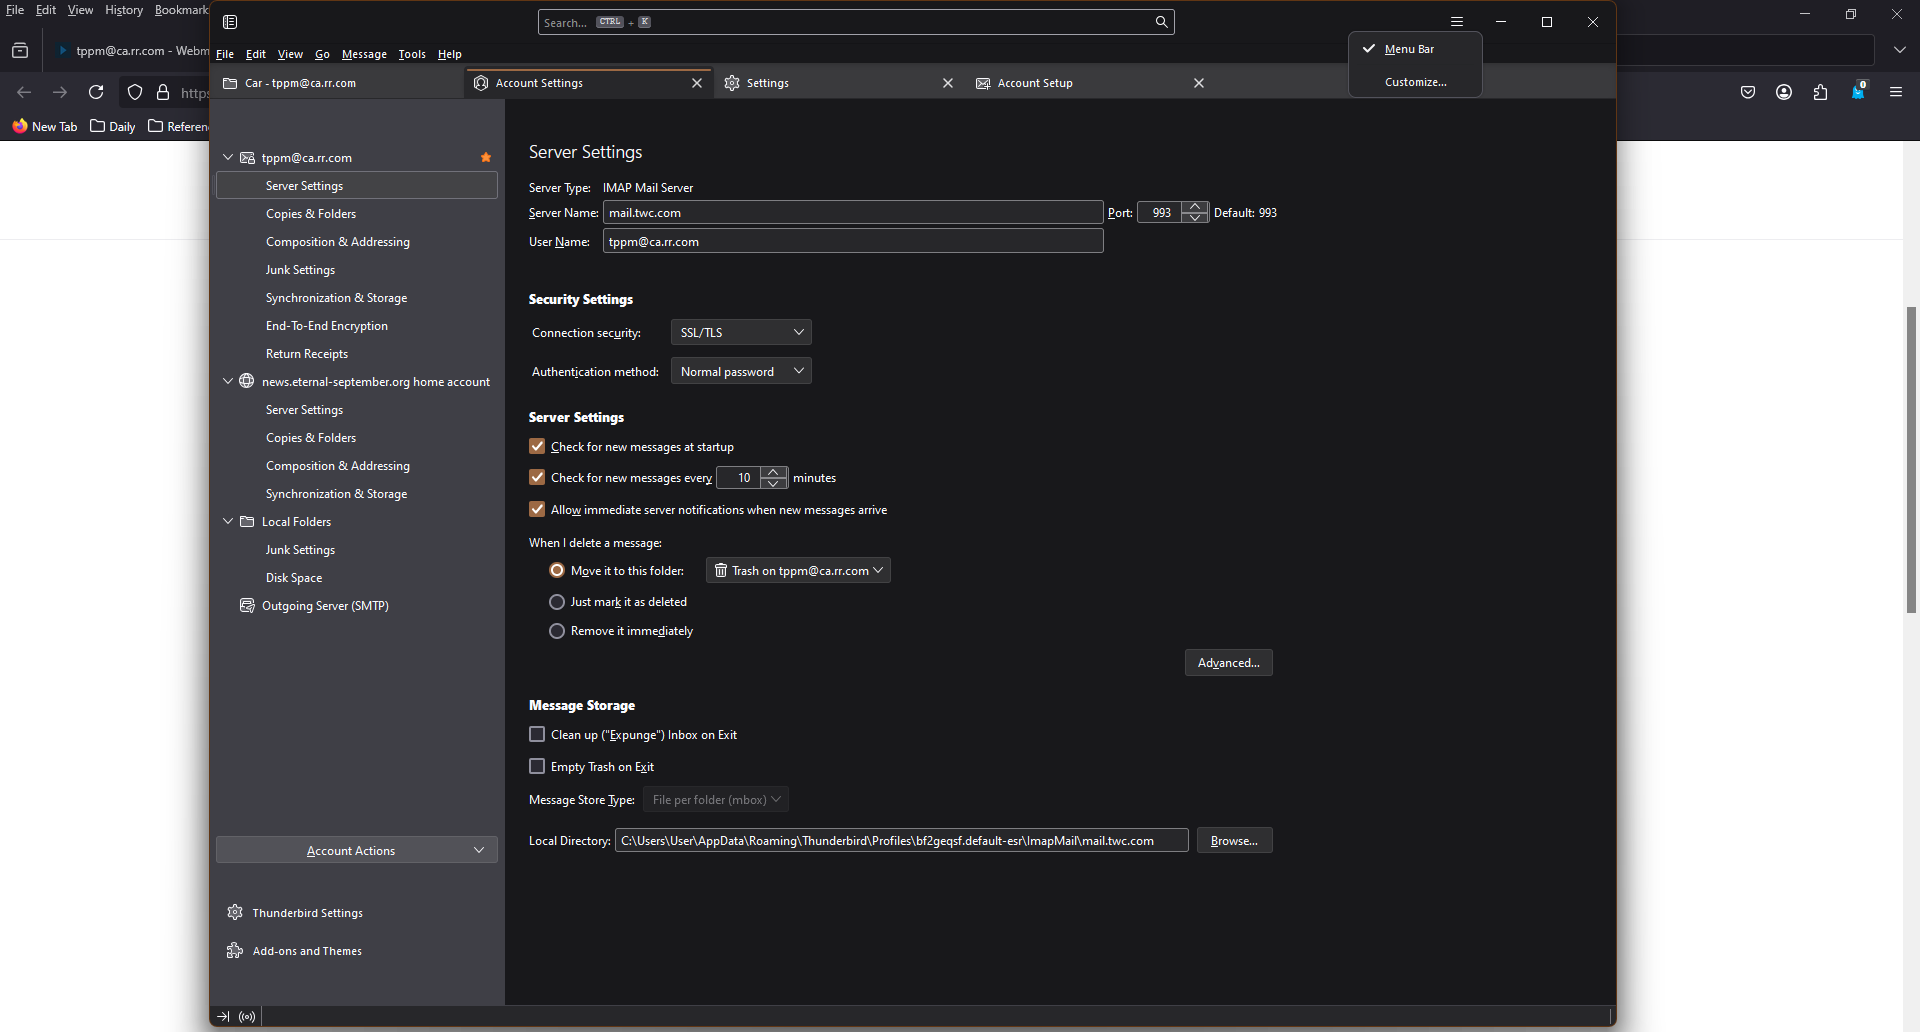Click the online status indicator icon
This screenshot has width=1920, height=1032.
click(247, 1017)
